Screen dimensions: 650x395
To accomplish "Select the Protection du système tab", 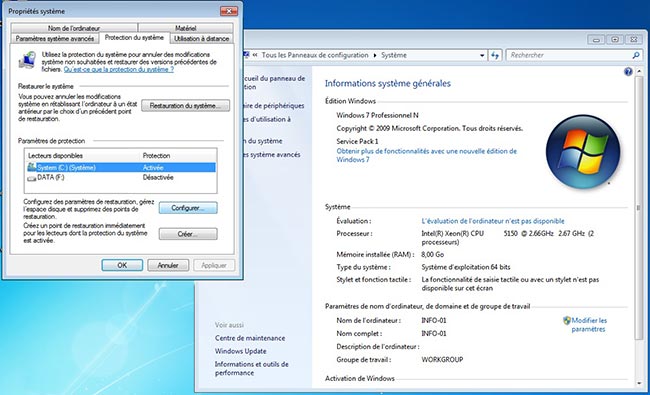I will (134, 38).
